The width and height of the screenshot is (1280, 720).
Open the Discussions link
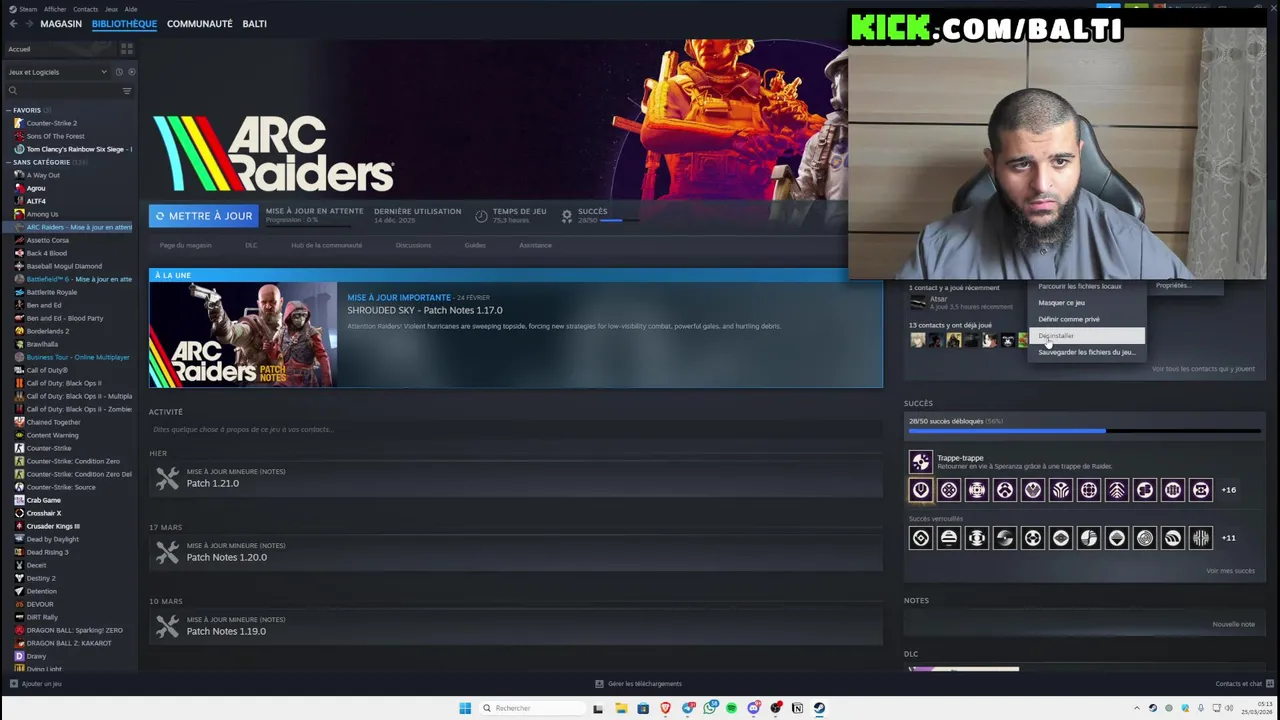coord(413,245)
